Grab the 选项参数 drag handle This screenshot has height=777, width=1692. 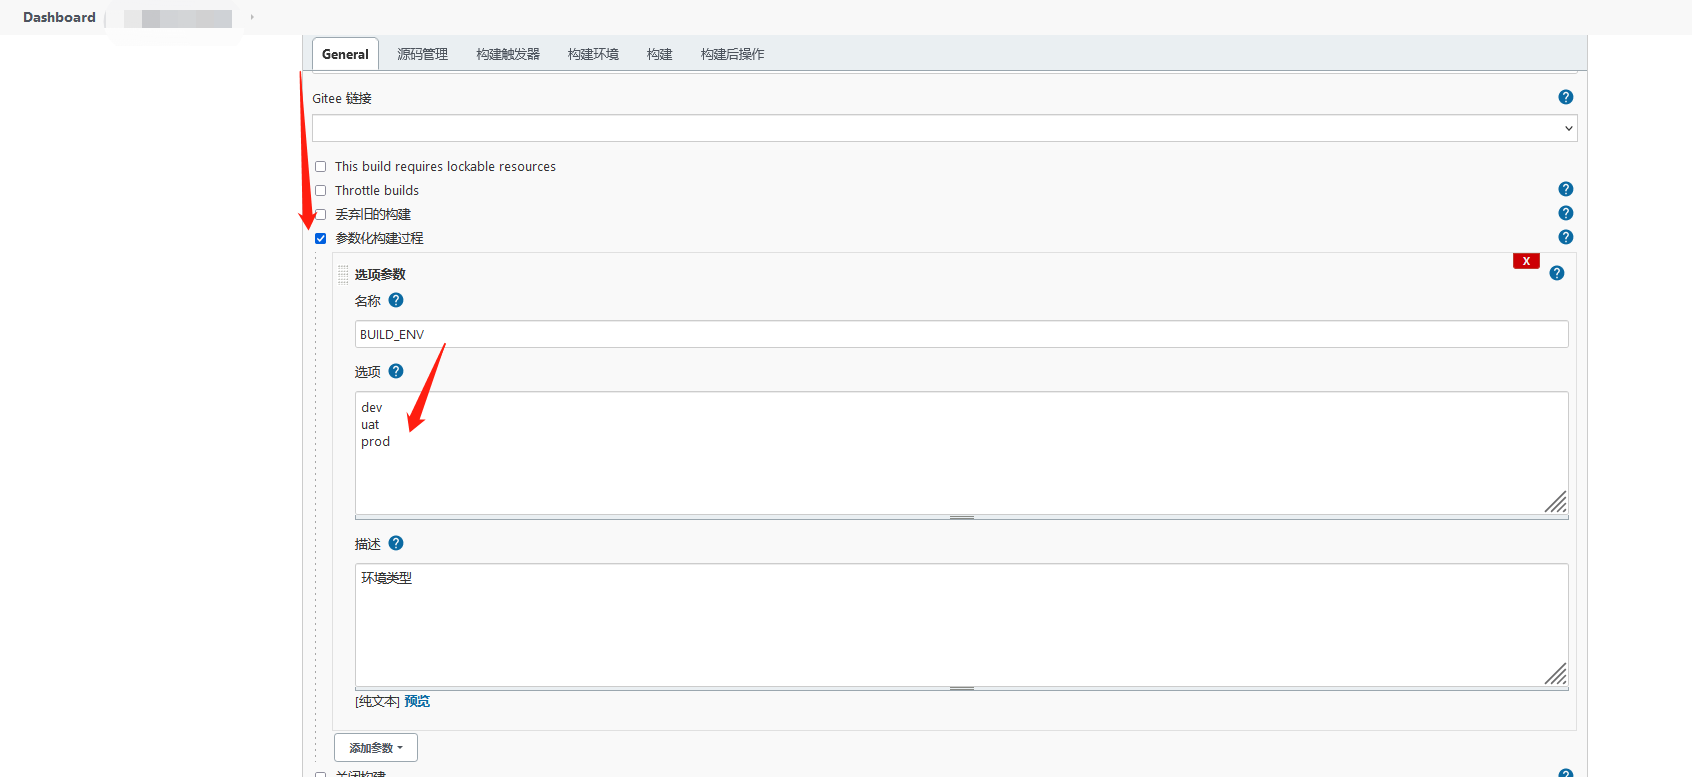pos(343,275)
